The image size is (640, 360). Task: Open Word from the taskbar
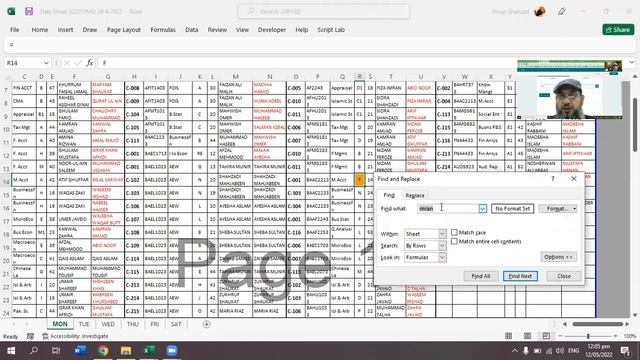[80, 351]
